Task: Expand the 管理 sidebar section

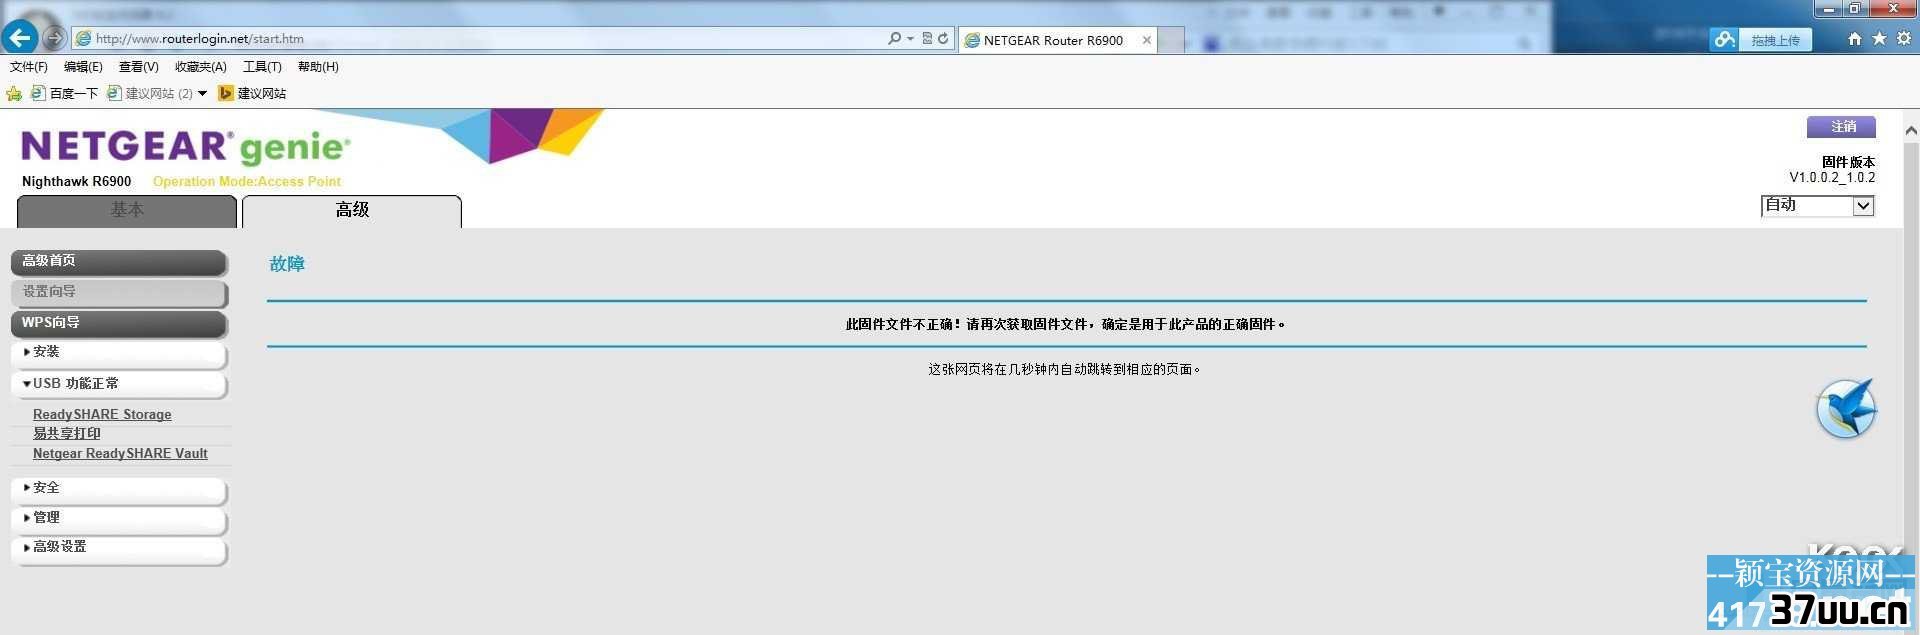Action: (x=119, y=519)
